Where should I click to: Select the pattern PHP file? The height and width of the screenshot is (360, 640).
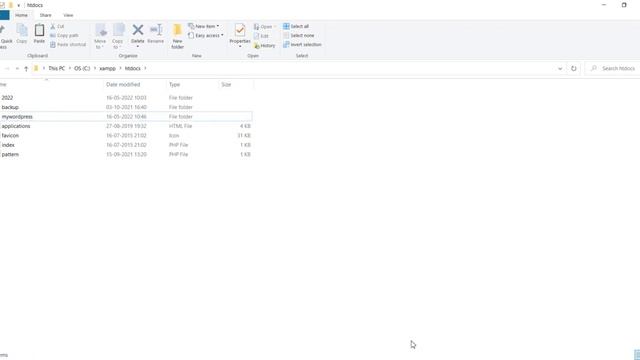pos(126,154)
